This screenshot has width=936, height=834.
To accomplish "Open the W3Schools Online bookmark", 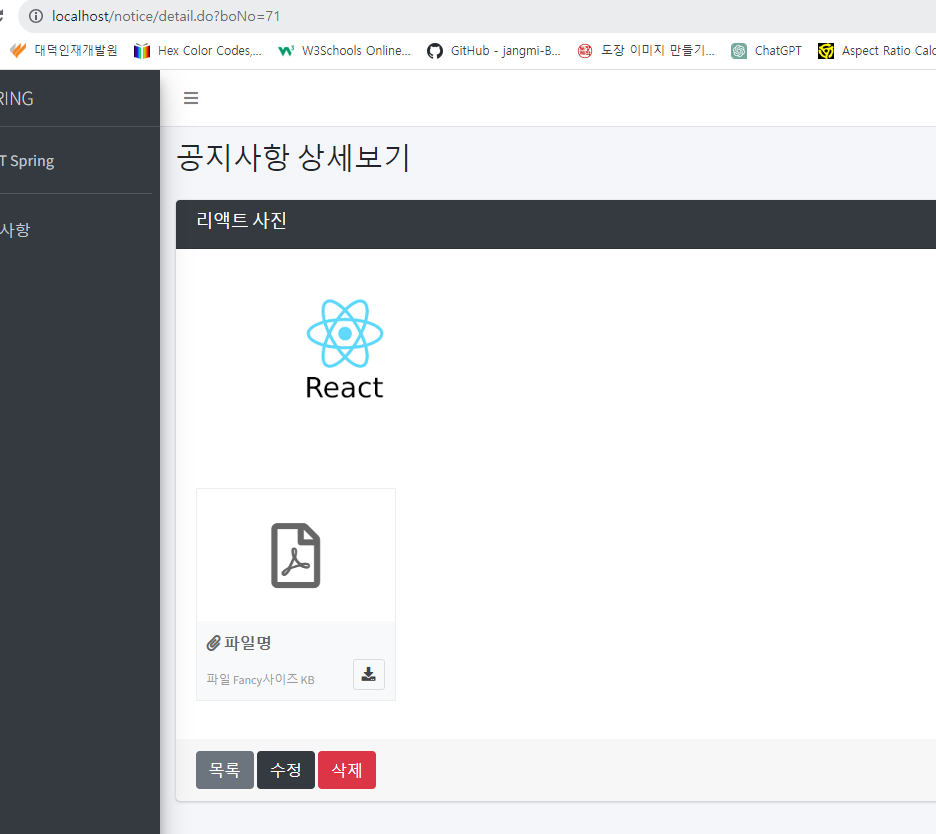I will [344, 51].
